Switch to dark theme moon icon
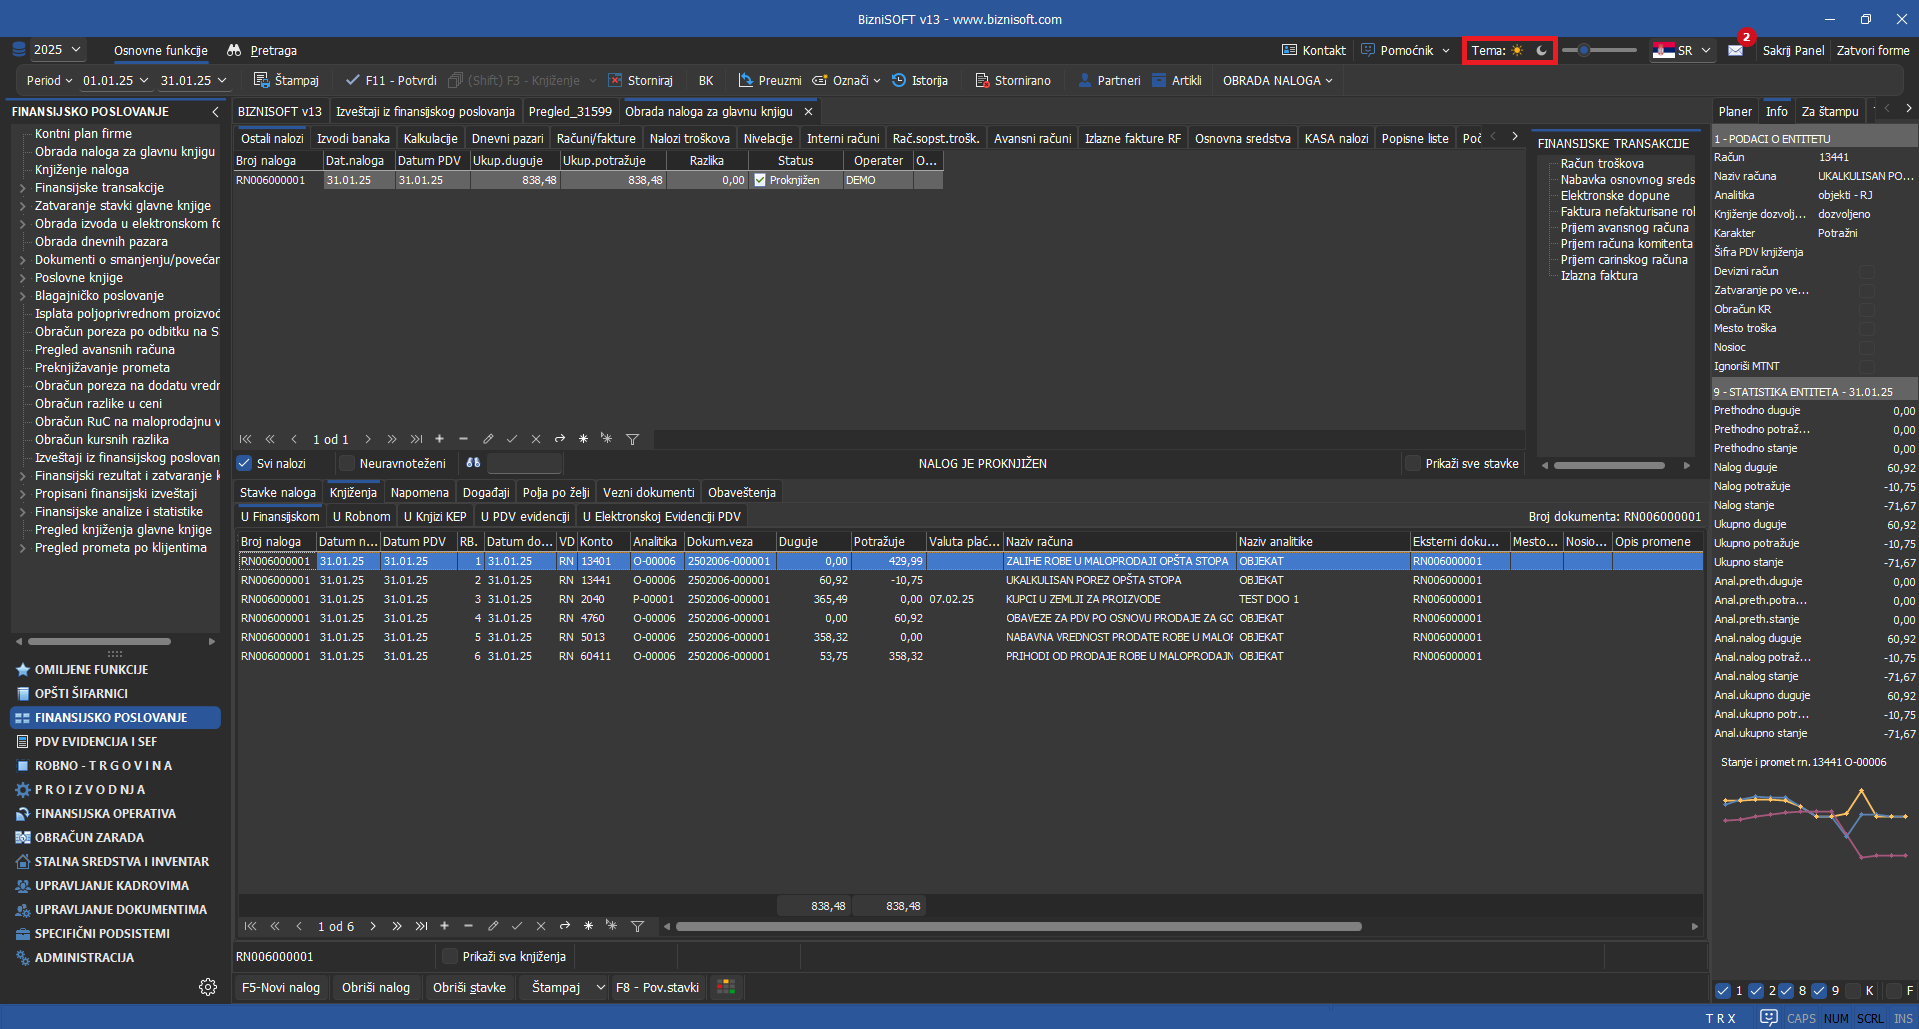Screen dimensions: 1919x1029 [x=1542, y=50]
